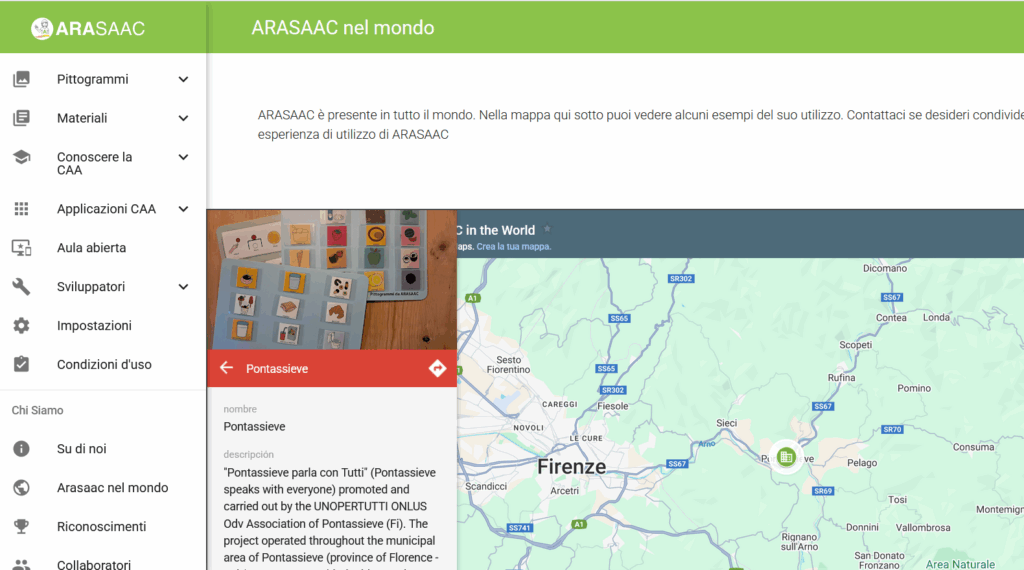The image size is (1024, 570).
Task: Click the Conoscere la CAA graduation cap icon
Action: [x=22, y=157]
